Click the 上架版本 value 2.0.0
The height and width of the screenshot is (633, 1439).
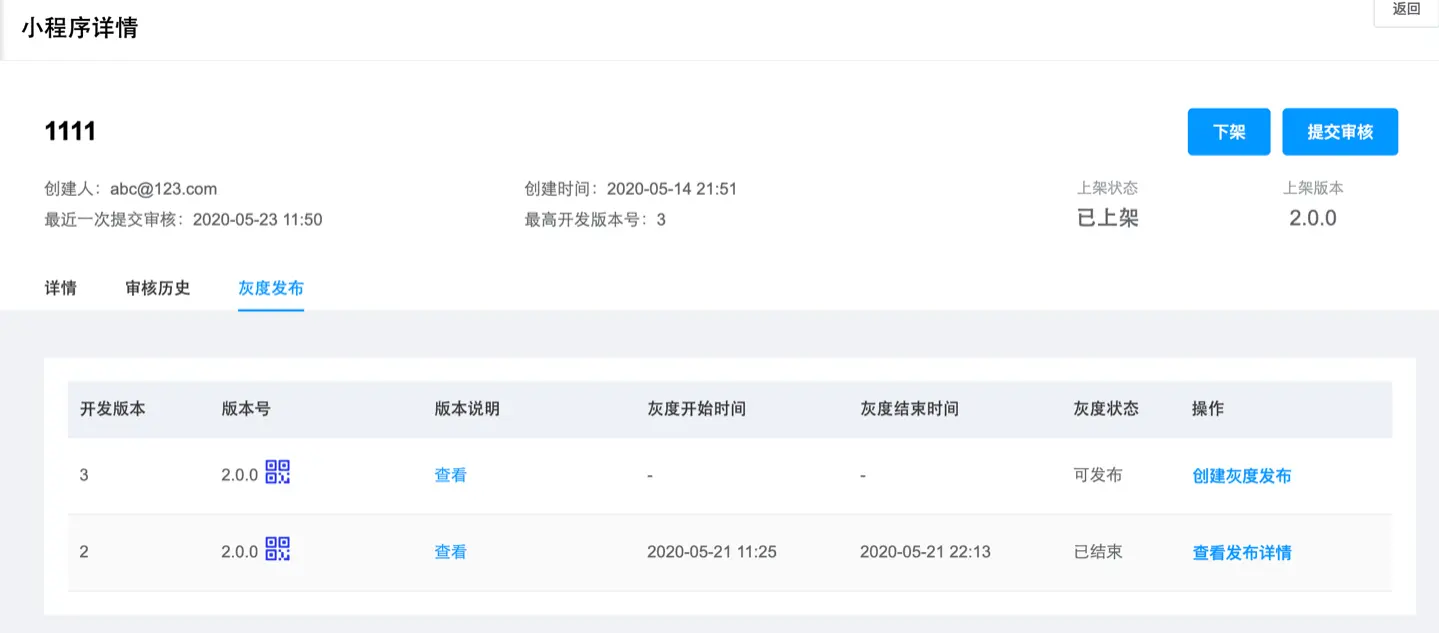click(x=1313, y=217)
